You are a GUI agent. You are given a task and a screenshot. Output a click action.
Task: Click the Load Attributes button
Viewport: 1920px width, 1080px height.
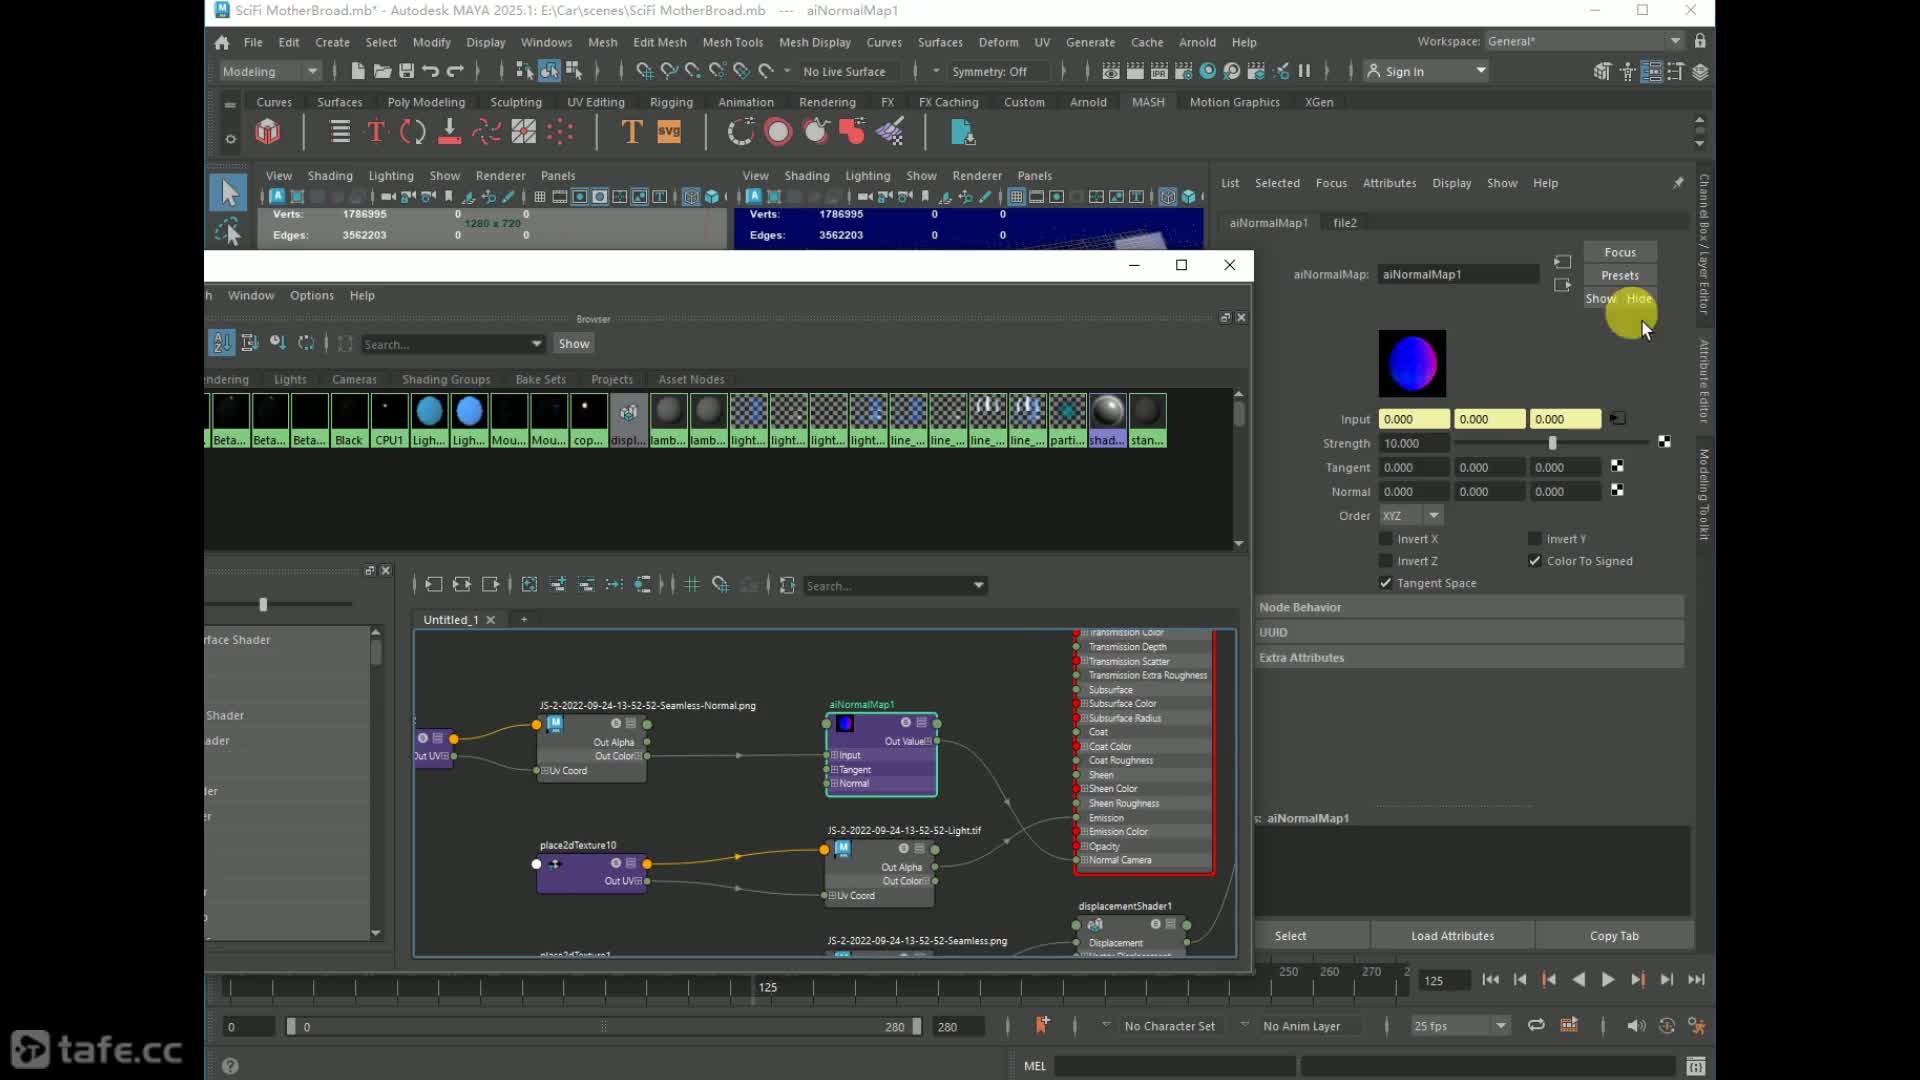point(1452,936)
